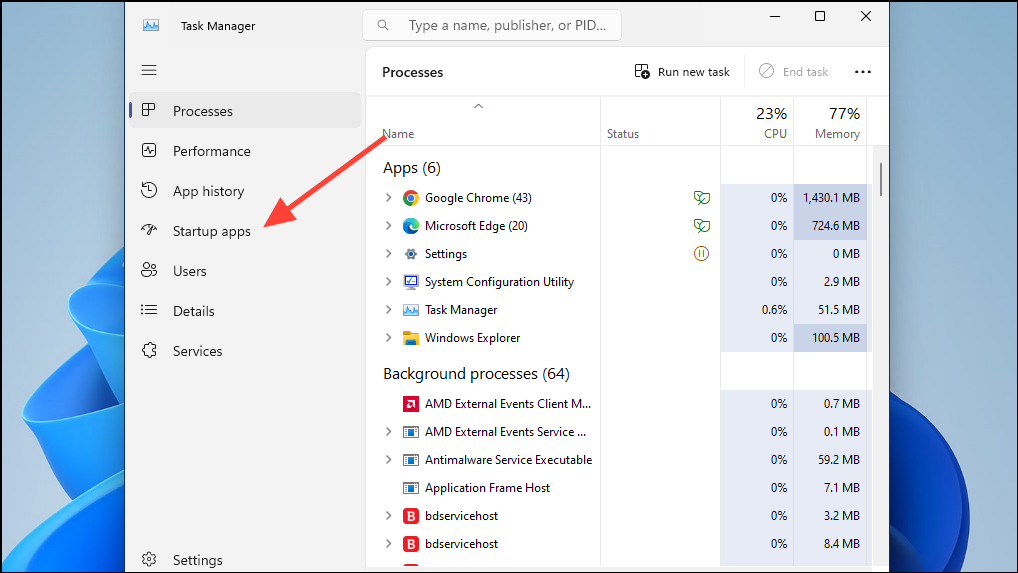The height and width of the screenshot is (573, 1018).
Task: Click the Settings suspended pause status icon
Action: 701,254
